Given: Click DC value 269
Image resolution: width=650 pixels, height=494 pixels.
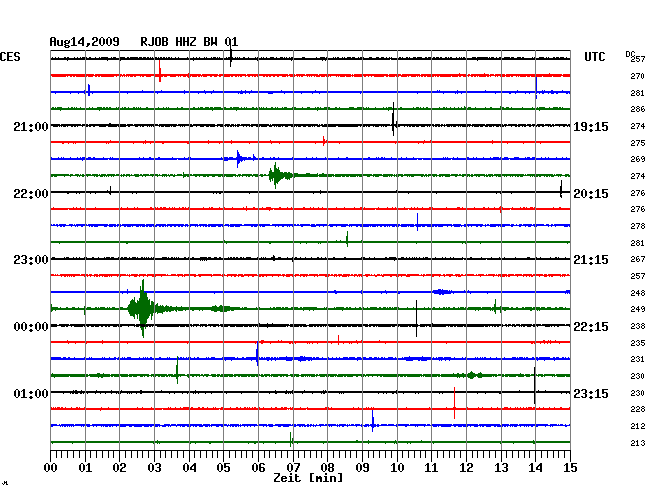Looking at the screenshot, I should click(x=638, y=159).
